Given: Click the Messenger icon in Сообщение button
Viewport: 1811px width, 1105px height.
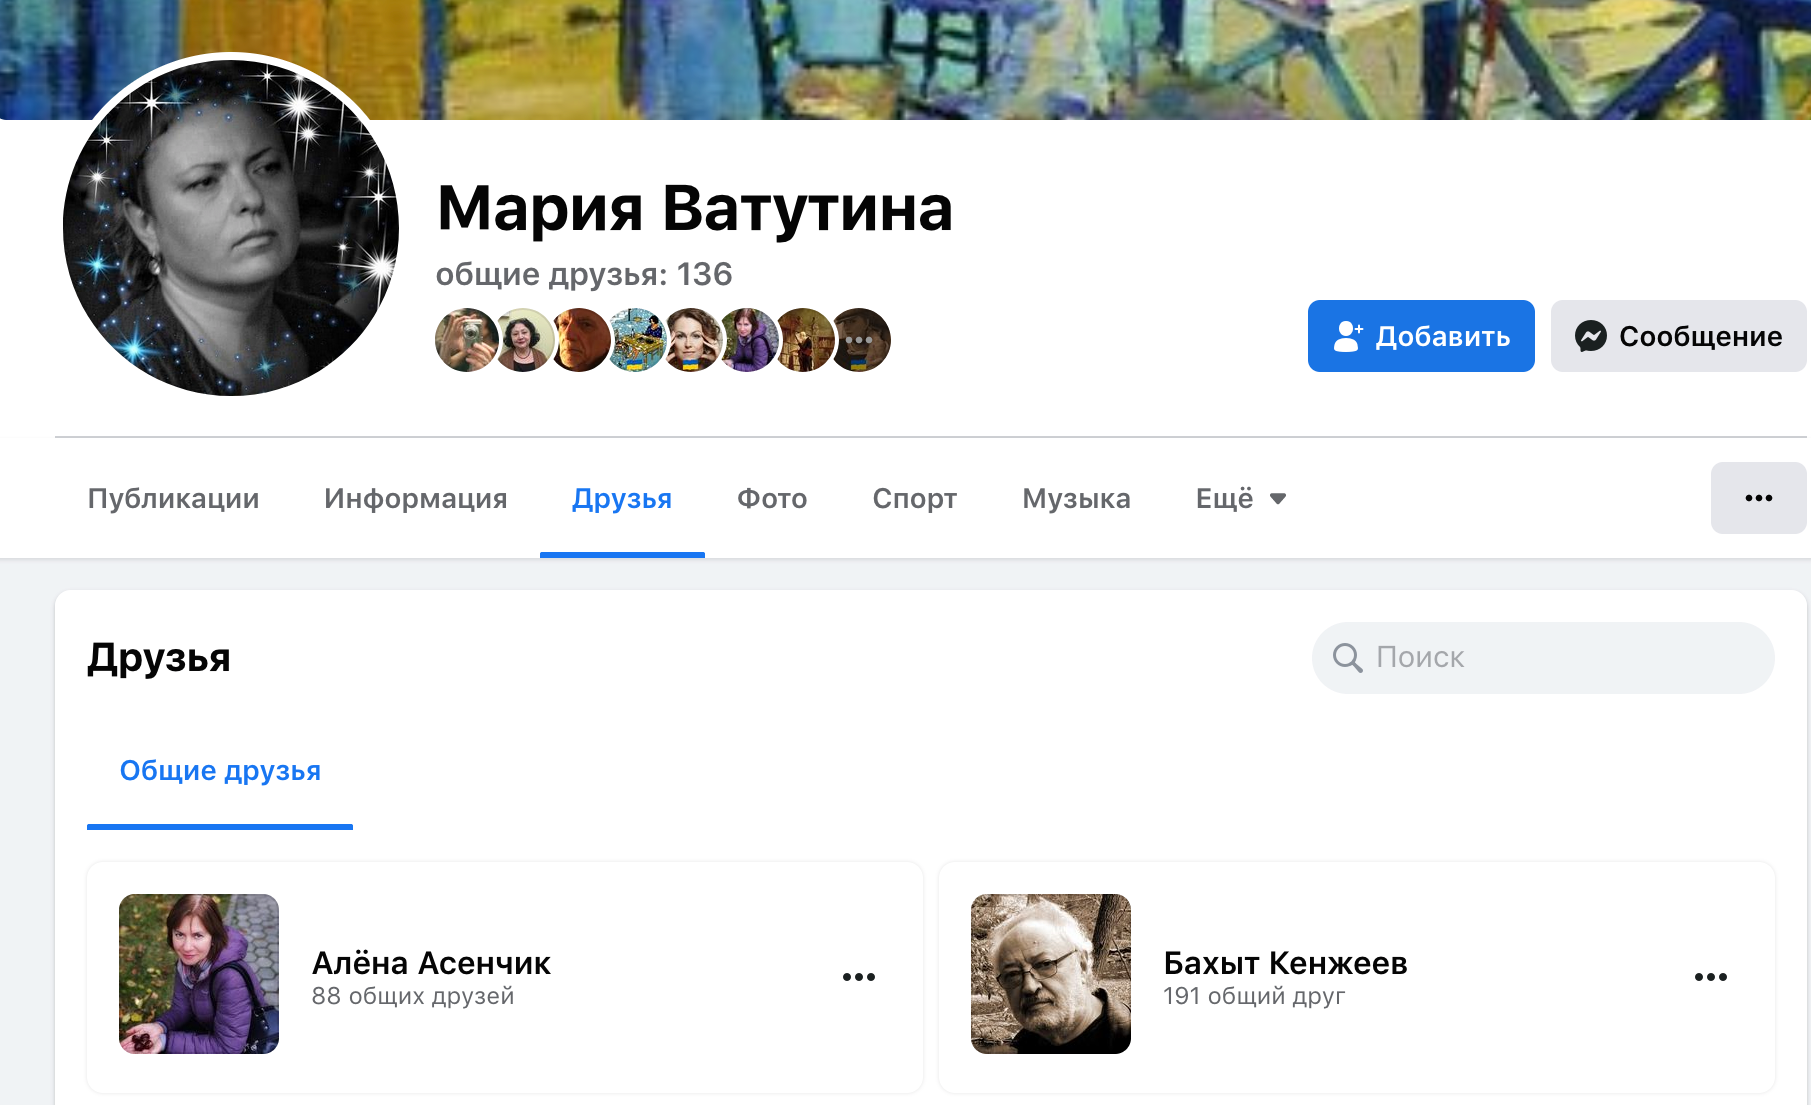Looking at the screenshot, I should [1590, 336].
